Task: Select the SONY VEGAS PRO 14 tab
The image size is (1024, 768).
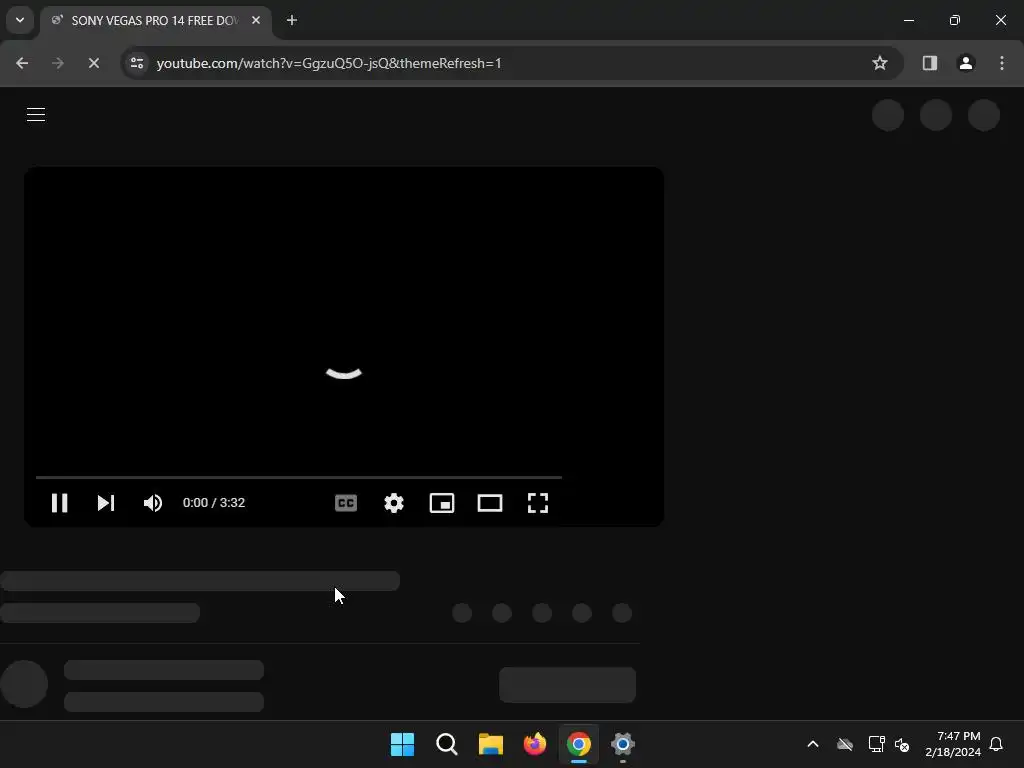Action: coord(157,20)
